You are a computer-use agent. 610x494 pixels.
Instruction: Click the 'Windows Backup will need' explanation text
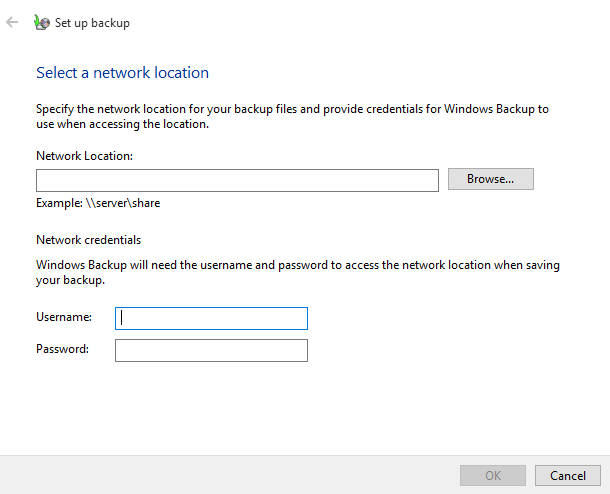coord(298,272)
